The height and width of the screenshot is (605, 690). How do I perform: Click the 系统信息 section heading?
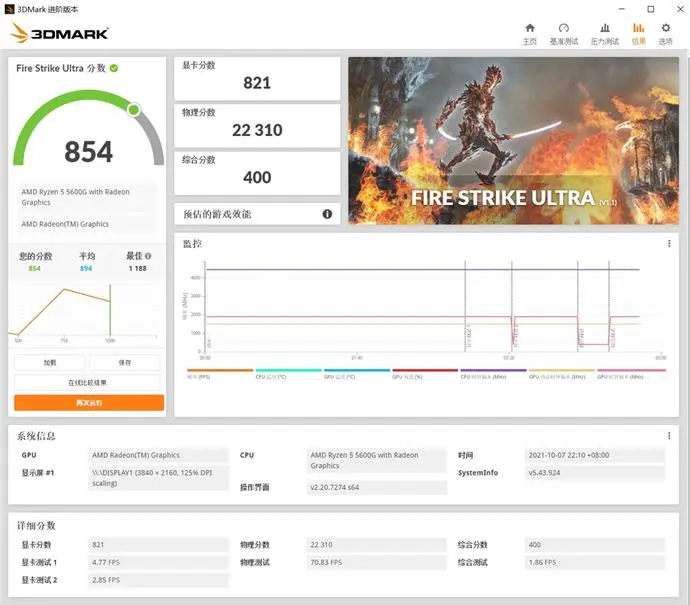click(x=36, y=436)
